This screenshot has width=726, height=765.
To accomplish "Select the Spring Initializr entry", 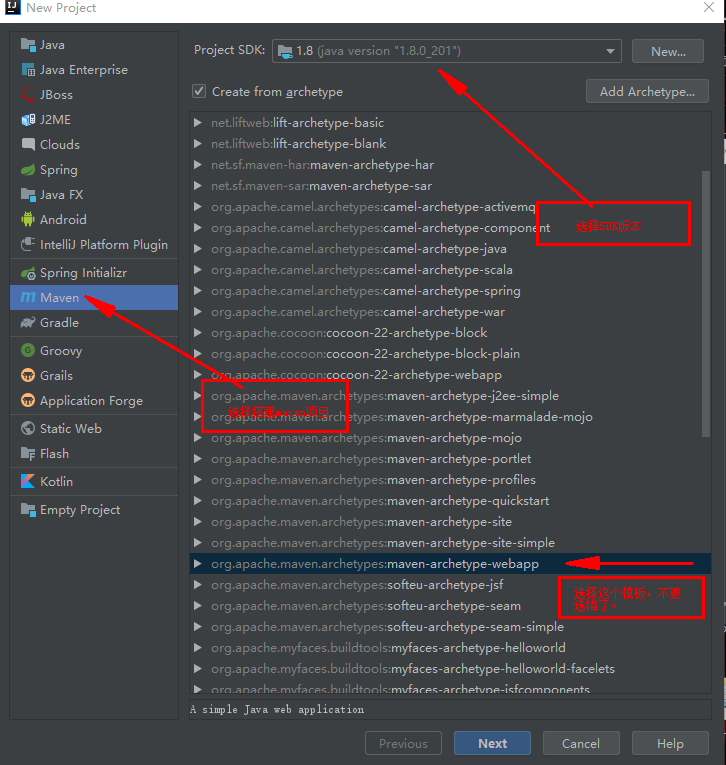I will [x=94, y=273].
